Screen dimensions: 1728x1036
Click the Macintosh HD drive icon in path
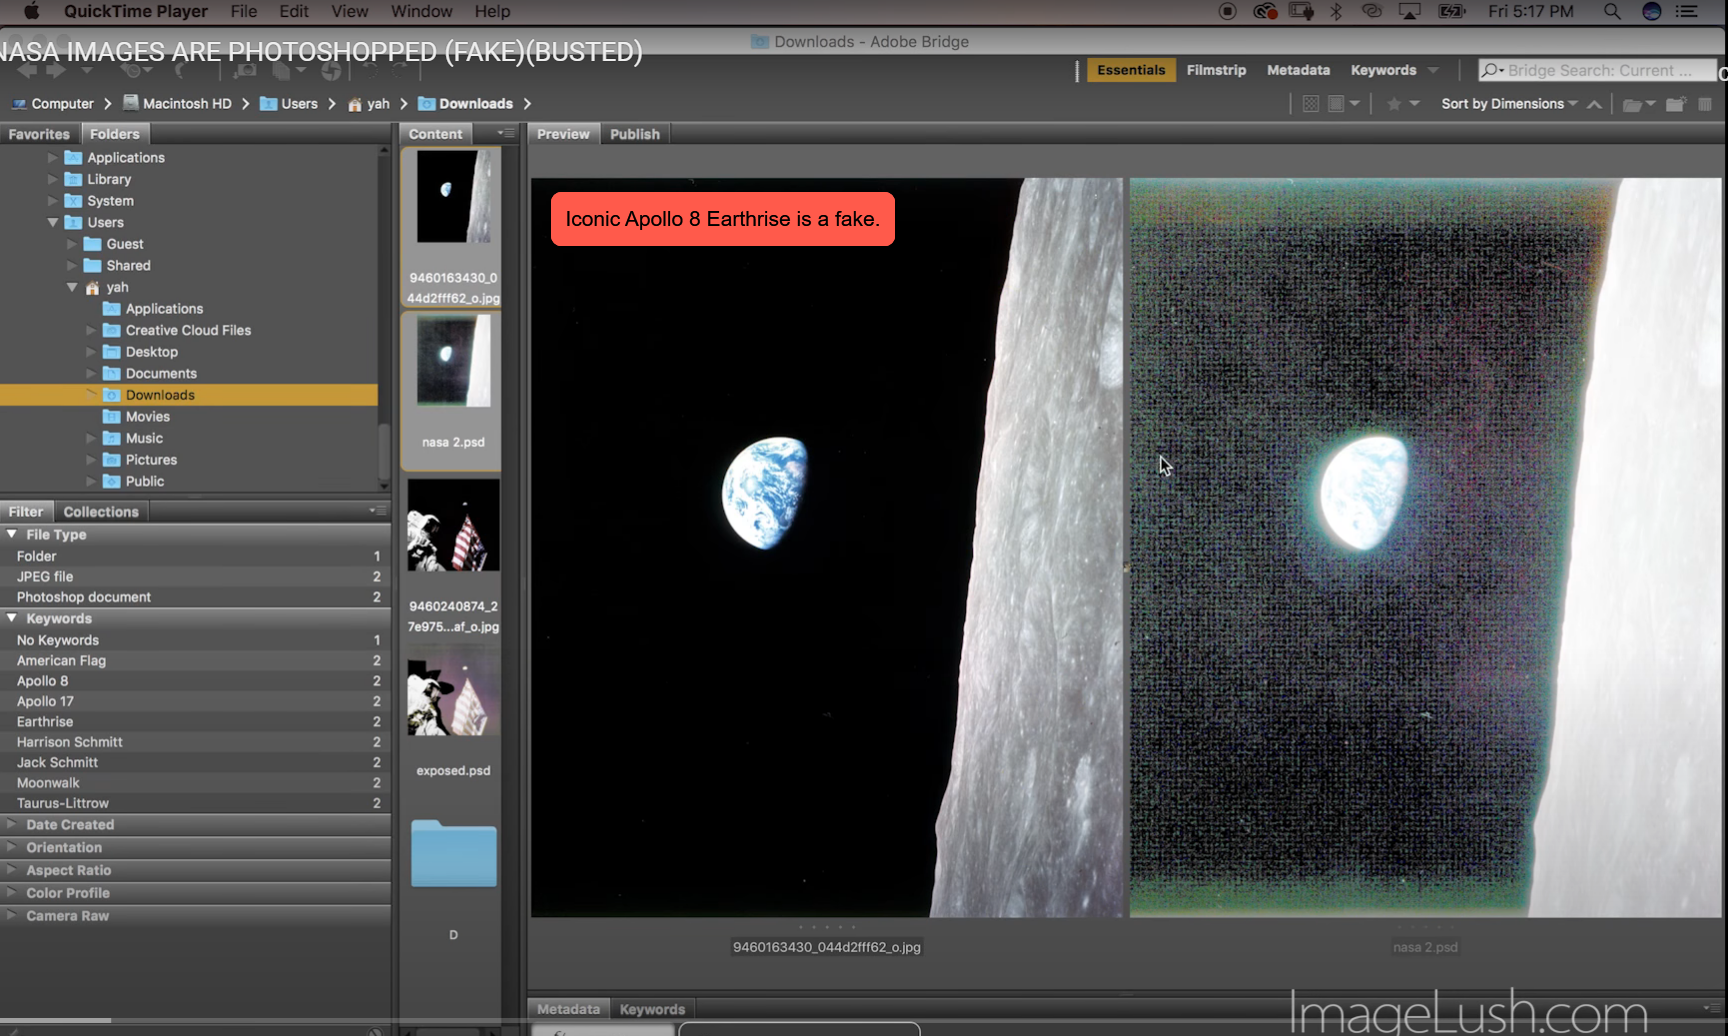pyautogui.click(x=131, y=103)
